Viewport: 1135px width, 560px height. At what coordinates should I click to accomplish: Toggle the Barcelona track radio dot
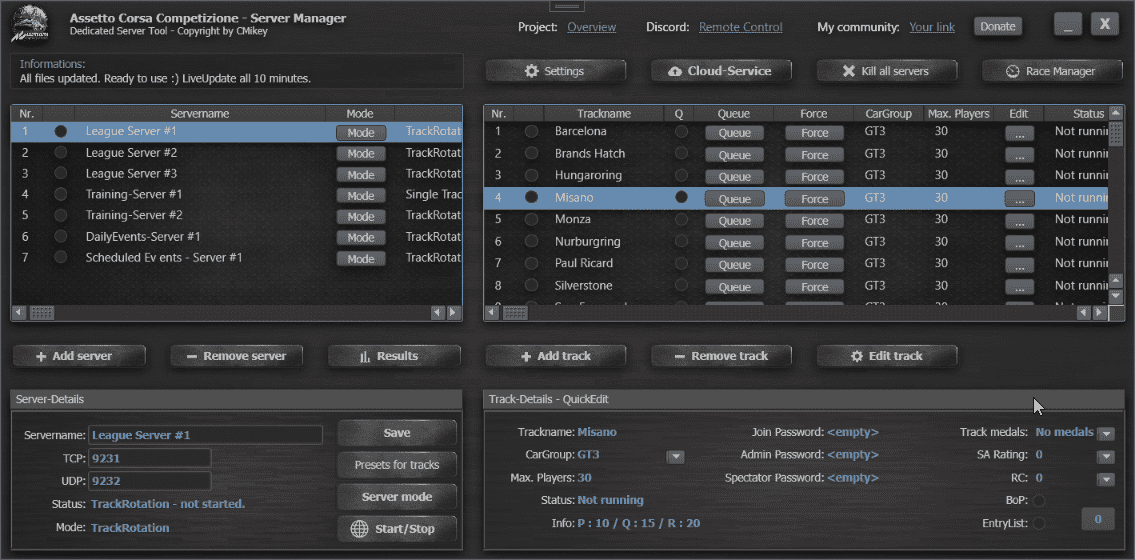(531, 132)
